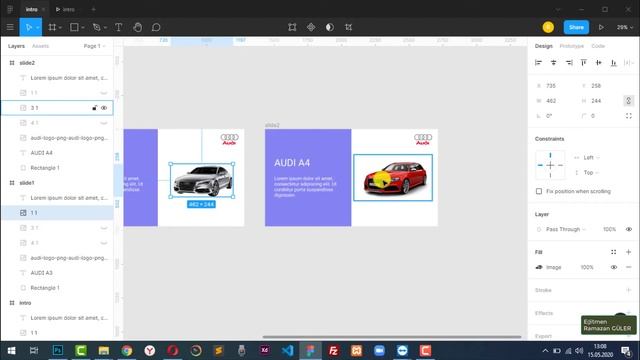Open shape tools dropdown chevron
The image size is (640, 360).
point(82,28)
